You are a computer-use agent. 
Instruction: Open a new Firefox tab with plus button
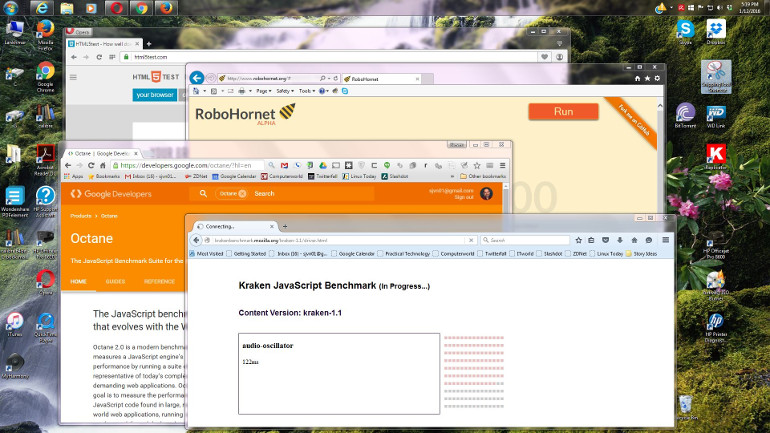pyautogui.click(x=285, y=226)
